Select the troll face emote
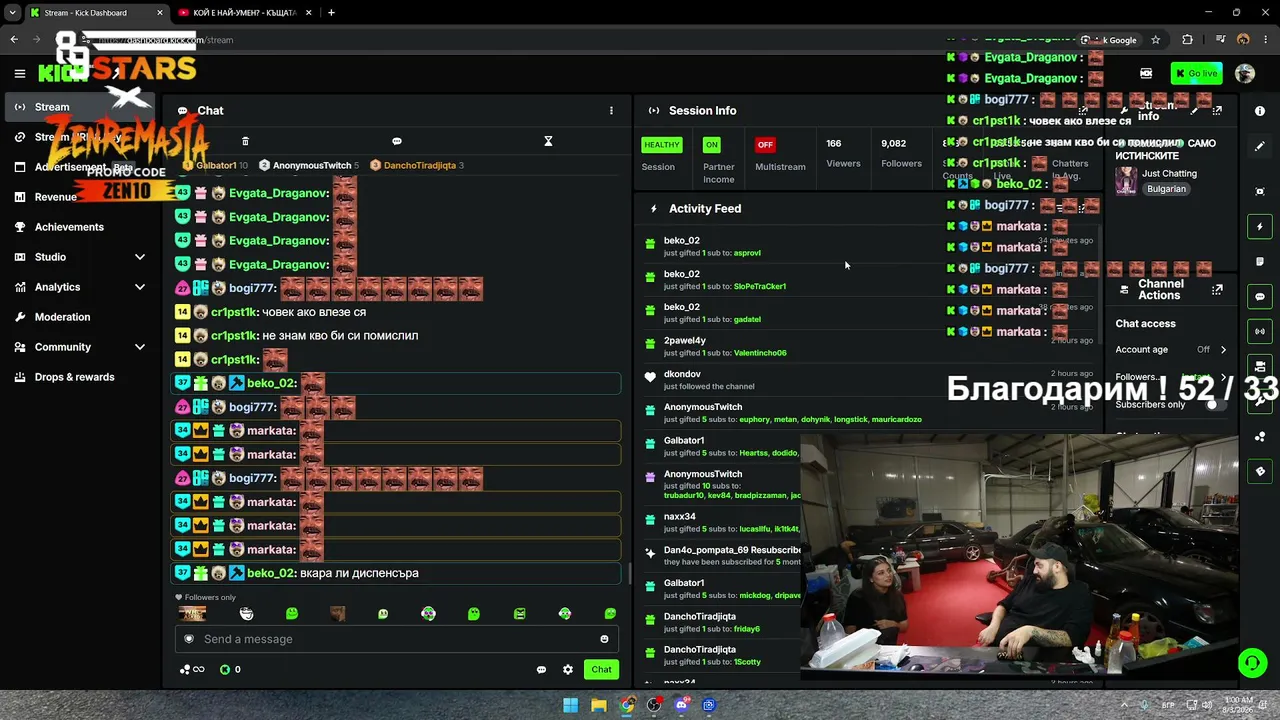 point(247,614)
